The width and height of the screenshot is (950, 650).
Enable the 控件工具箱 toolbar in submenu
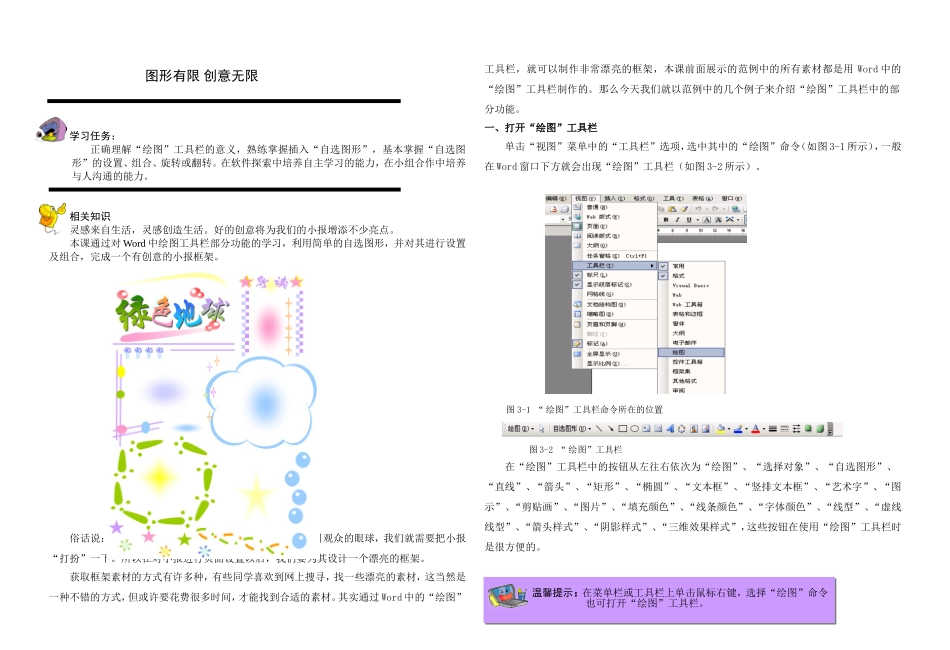pyautogui.click(x=692, y=362)
